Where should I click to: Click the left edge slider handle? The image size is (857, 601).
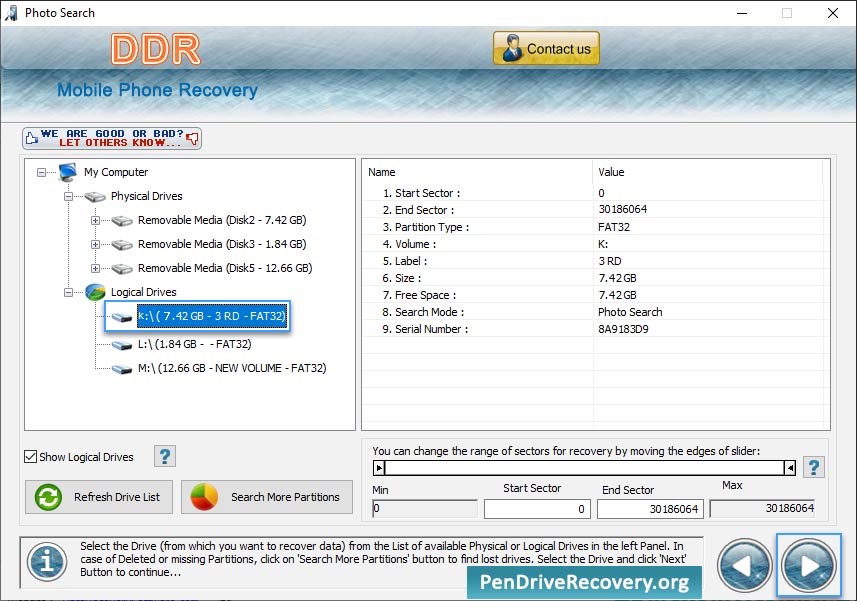(379, 468)
